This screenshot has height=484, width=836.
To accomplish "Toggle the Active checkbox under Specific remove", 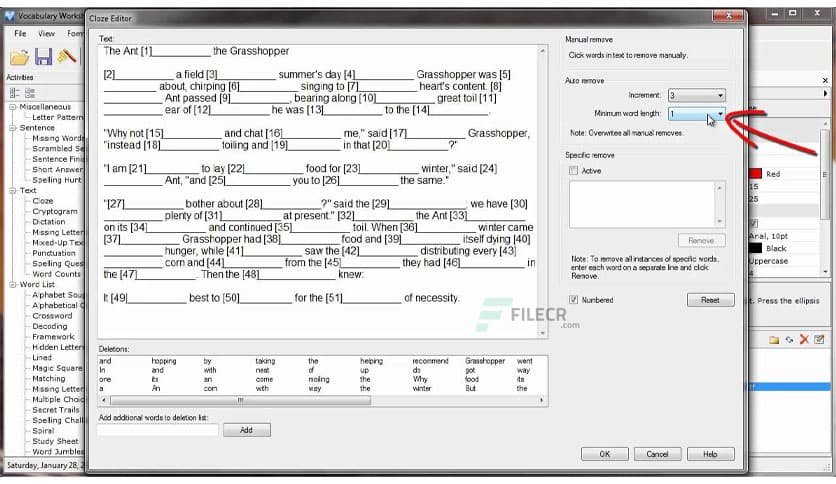I will 574,171.
